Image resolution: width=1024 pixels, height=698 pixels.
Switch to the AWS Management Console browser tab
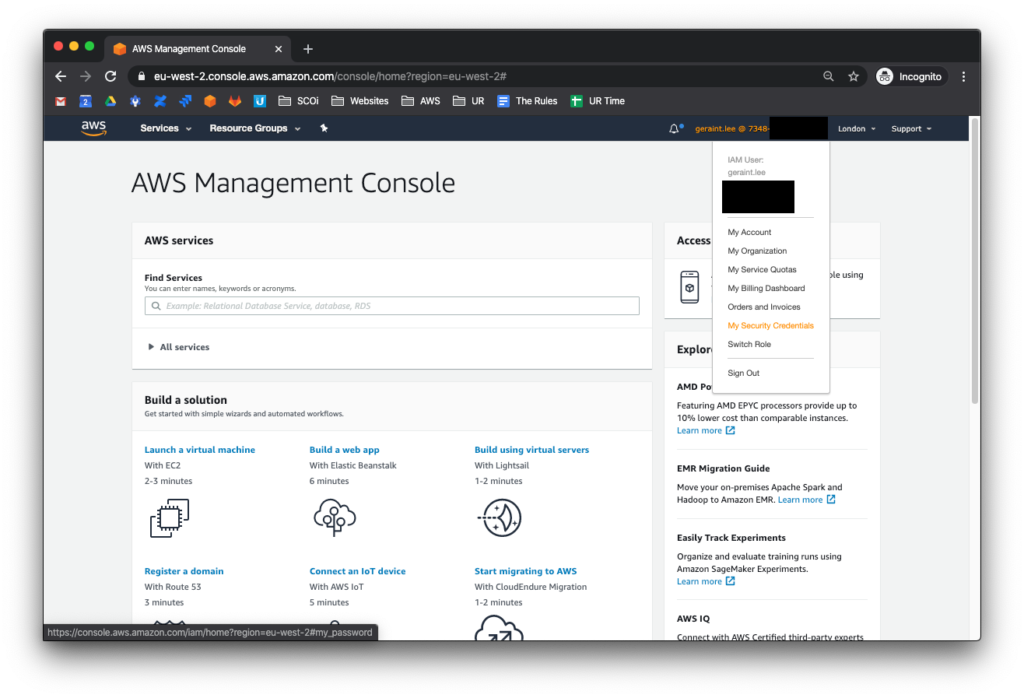pos(196,49)
